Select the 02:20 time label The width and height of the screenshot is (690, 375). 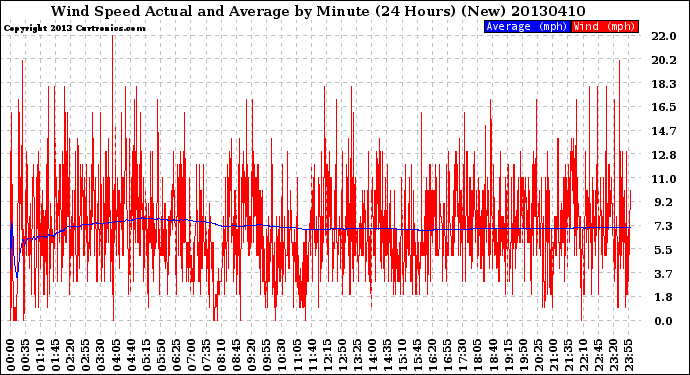[x=71, y=355]
